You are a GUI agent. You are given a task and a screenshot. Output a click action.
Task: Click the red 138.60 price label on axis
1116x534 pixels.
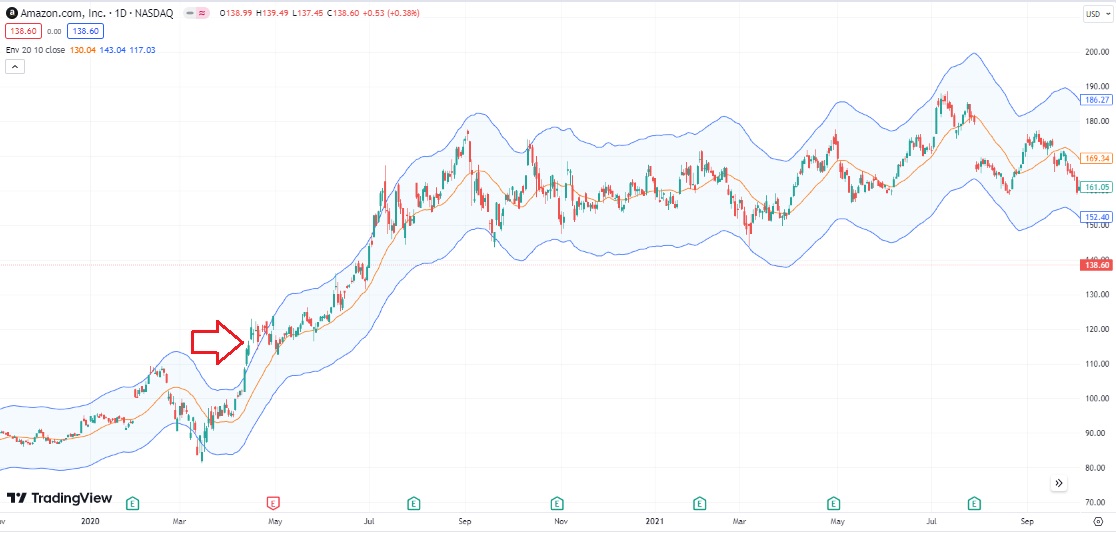(1095, 265)
